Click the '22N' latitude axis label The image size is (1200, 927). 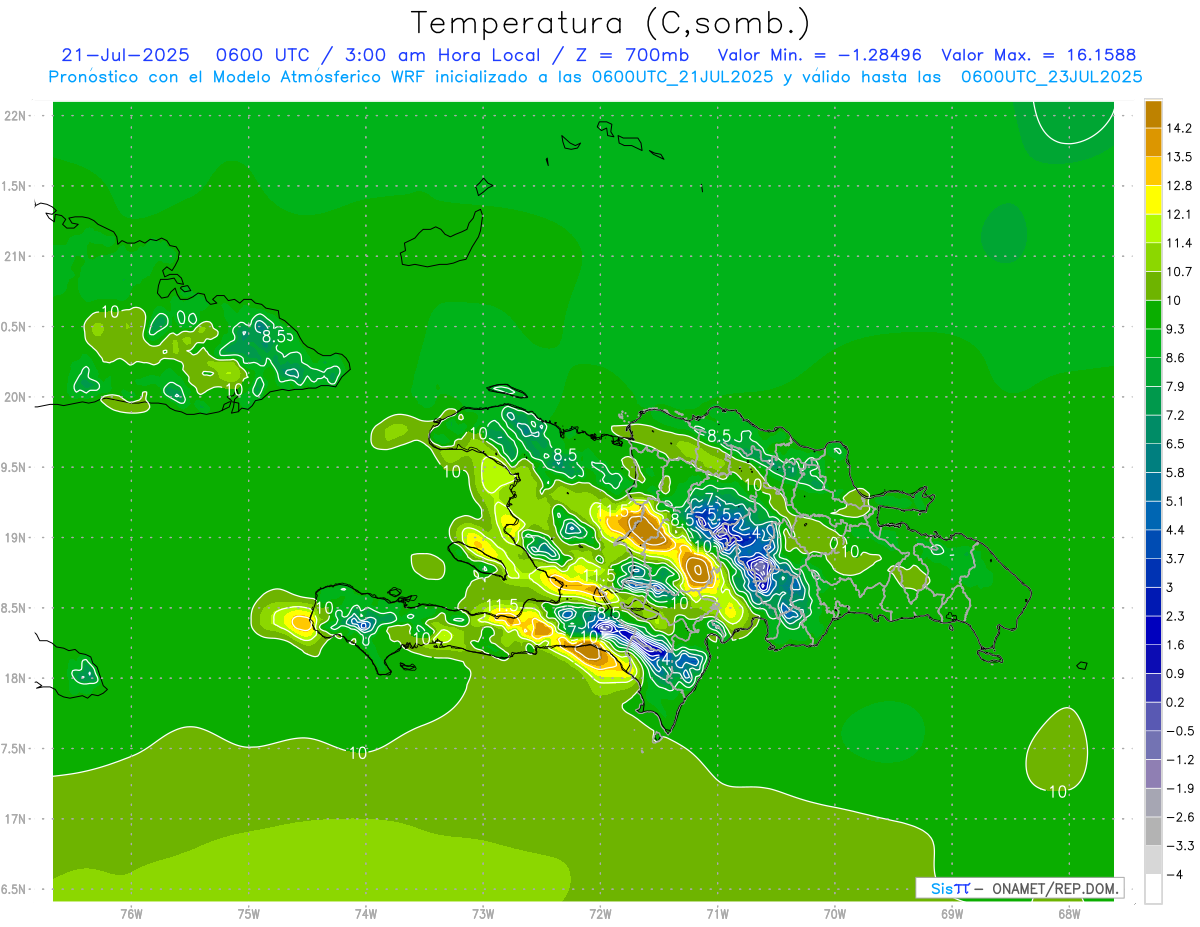(x=16, y=115)
